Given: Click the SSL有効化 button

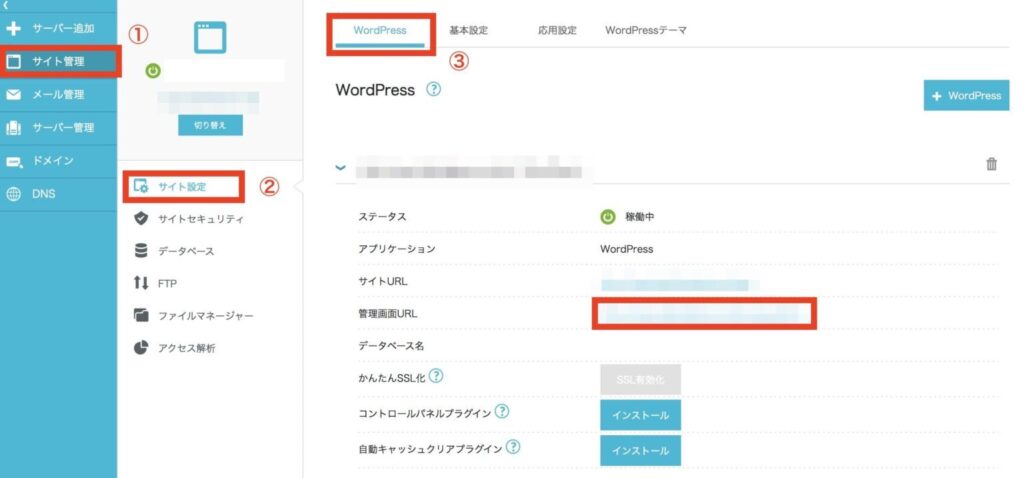Looking at the screenshot, I should (x=641, y=379).
